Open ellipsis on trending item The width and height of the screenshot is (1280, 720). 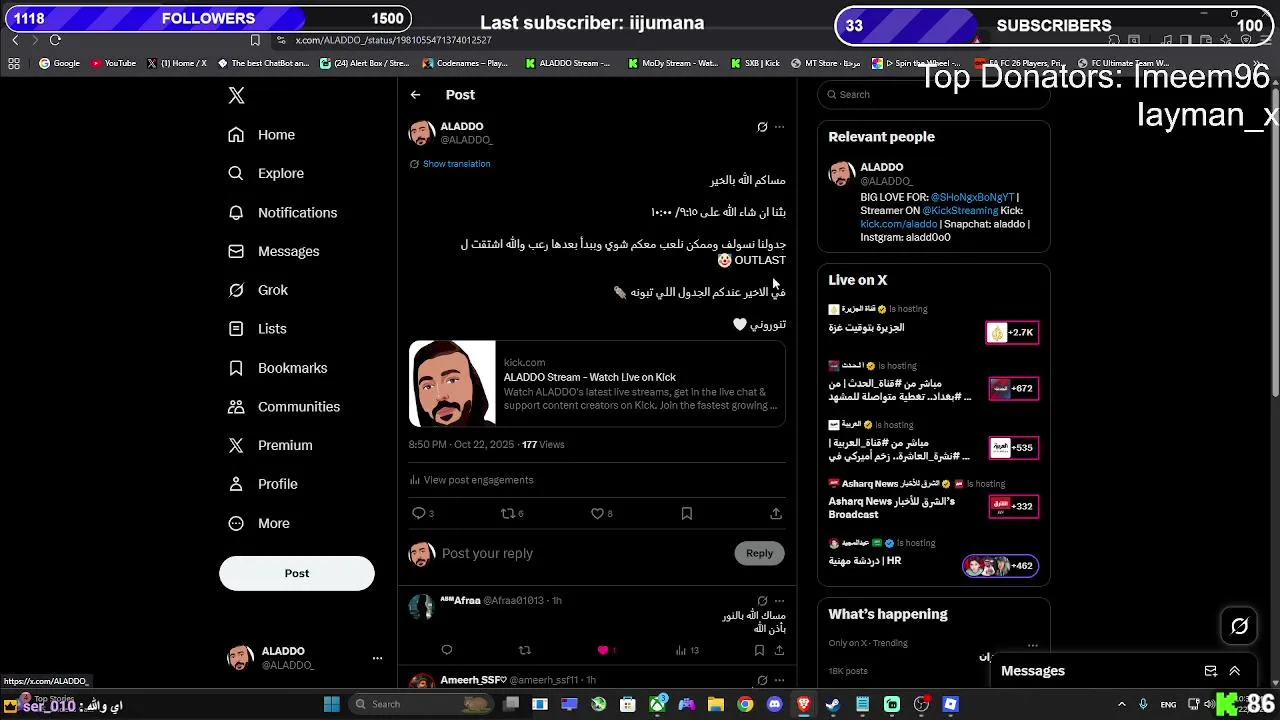pos(1033,645)
